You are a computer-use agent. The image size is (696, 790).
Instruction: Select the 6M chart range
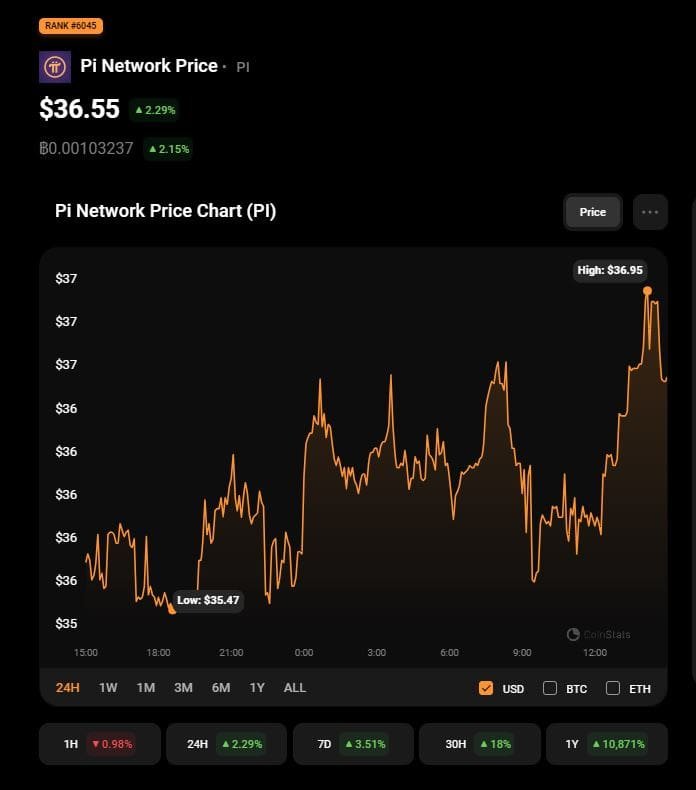pyautogui.click(x=221, y=688)
